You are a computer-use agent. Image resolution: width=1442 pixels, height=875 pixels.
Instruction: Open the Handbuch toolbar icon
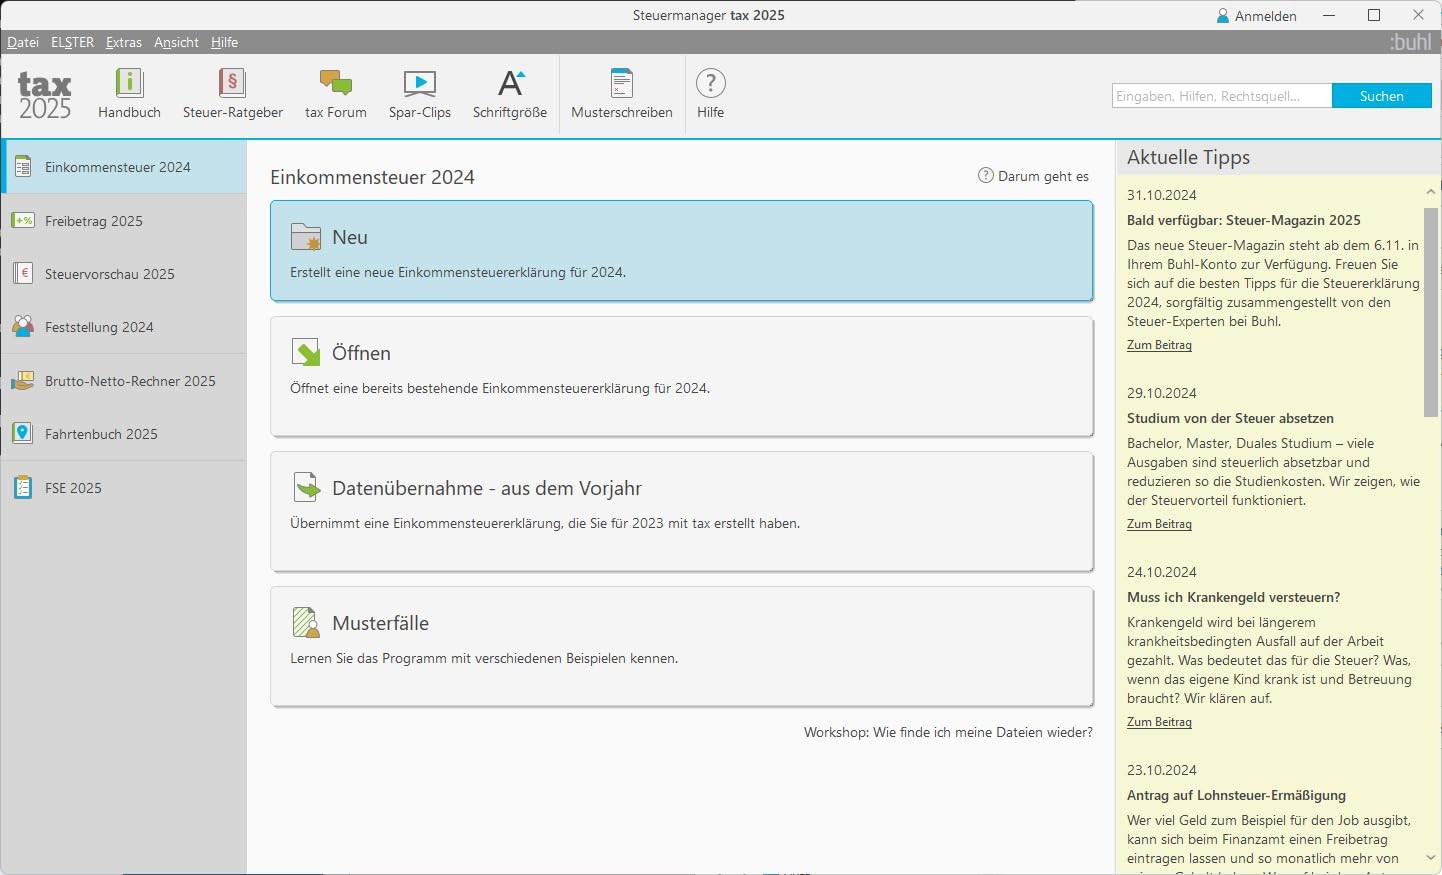tap(129, 84)
